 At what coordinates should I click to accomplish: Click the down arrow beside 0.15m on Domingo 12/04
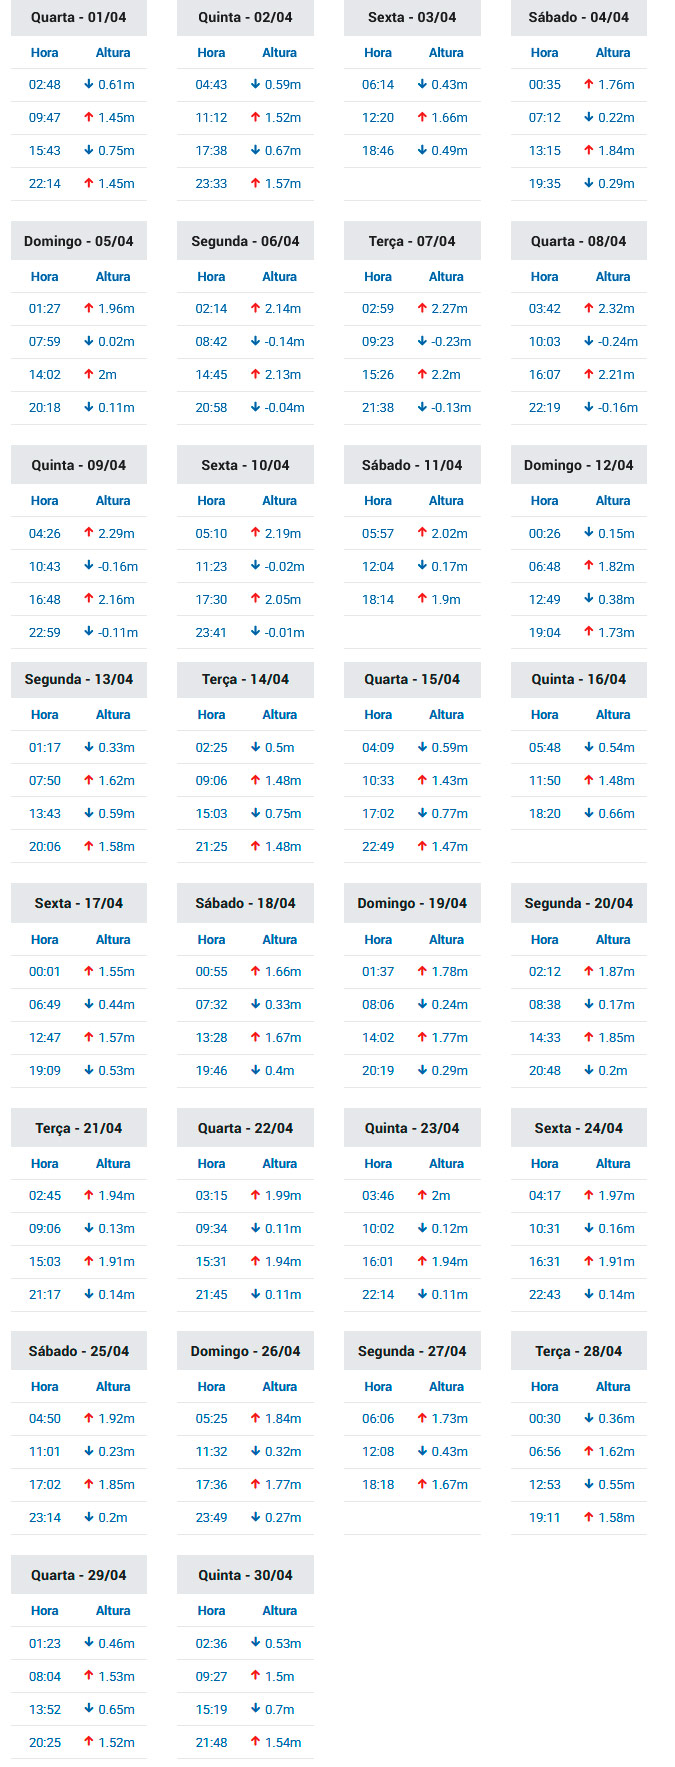(x=588, y=534)
